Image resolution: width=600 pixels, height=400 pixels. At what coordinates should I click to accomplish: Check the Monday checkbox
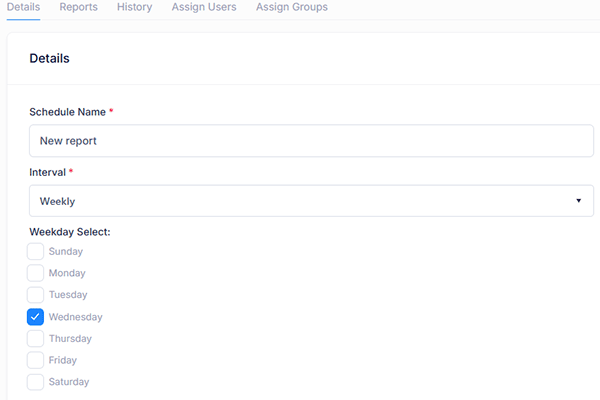click(36, 273)
